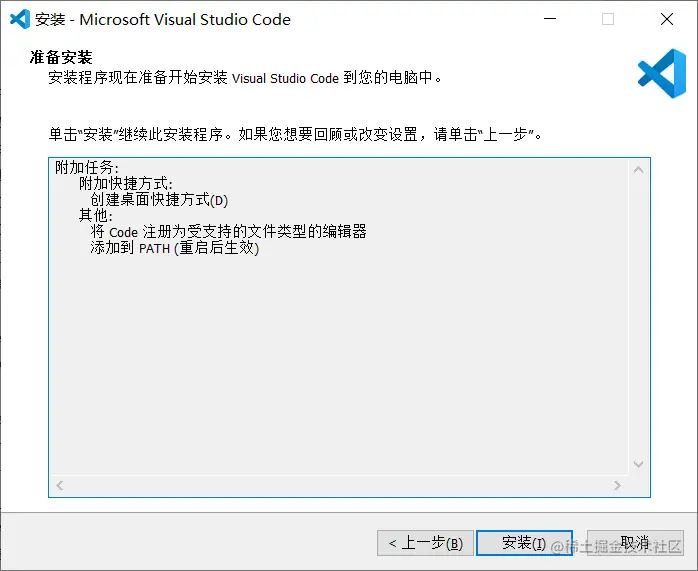This screenshot has height=571, width=698.
Task: Click the up arrow of the summary scrollbar
Action: click(638, 170)
